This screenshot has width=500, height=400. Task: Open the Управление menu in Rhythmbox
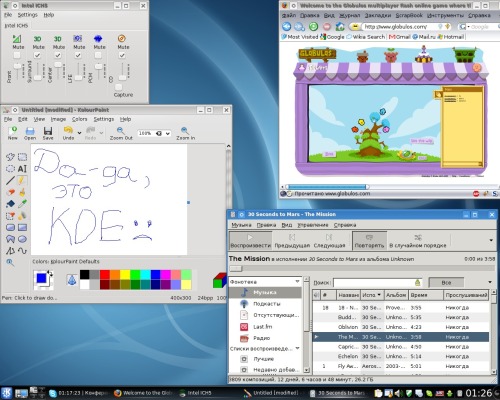coord(313,225)
